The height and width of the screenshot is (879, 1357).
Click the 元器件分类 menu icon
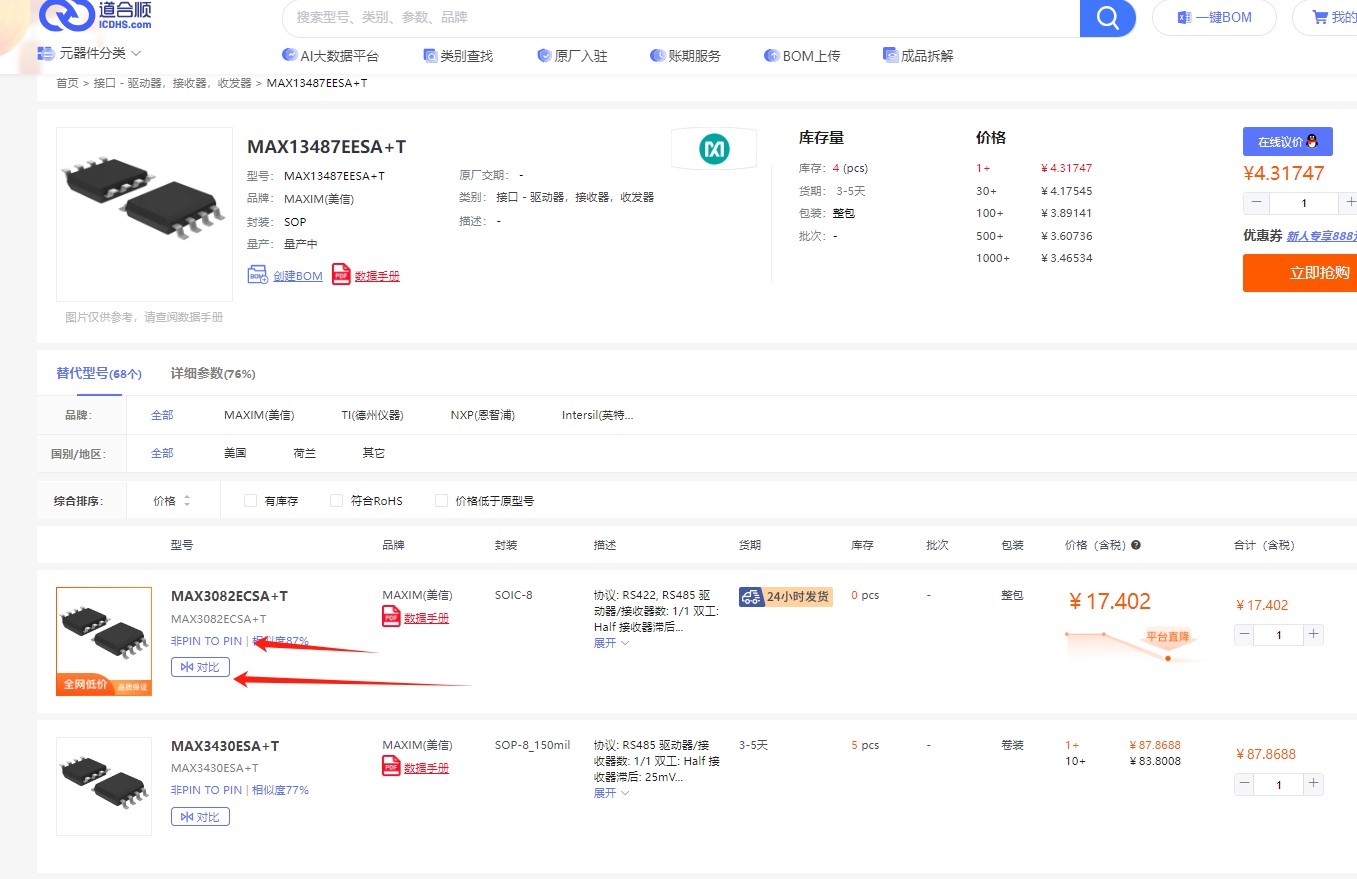pyautogui.click(x=45, y=52)
